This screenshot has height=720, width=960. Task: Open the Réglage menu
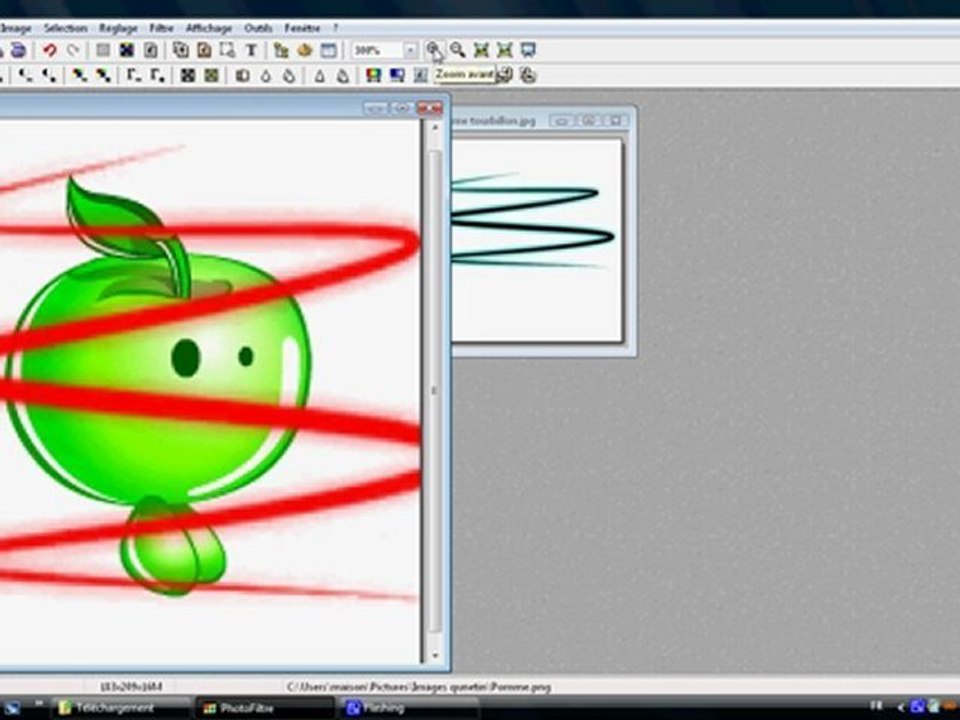point(118,28)
